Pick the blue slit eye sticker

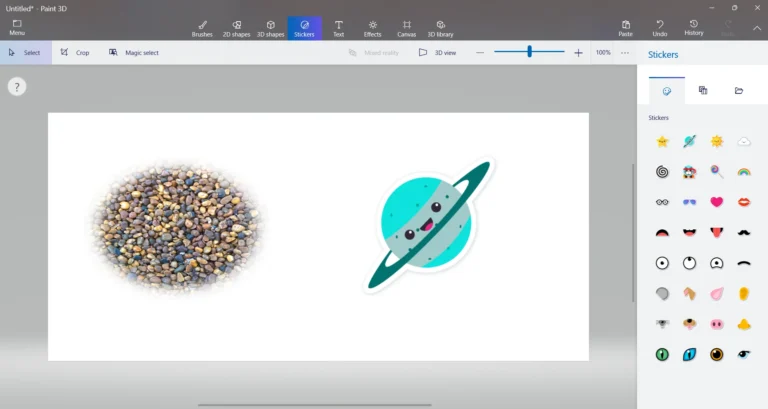[689, 354]
